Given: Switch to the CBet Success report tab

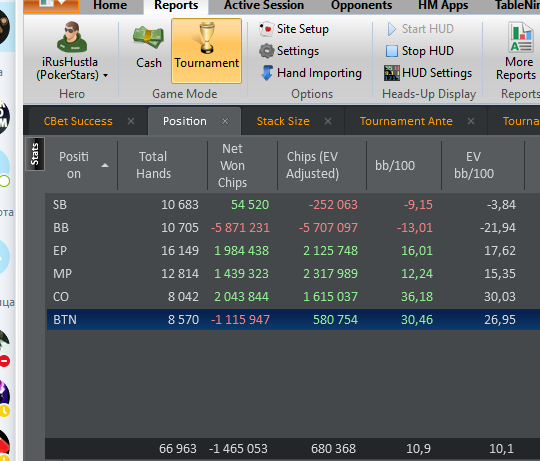Looking at the screenshot, I should tap(78, 121).
